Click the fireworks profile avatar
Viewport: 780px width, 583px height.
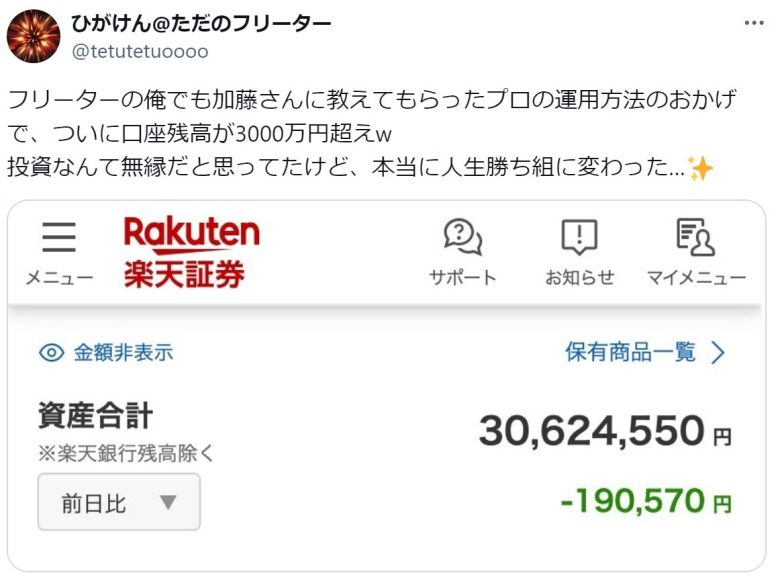[33, 36]
